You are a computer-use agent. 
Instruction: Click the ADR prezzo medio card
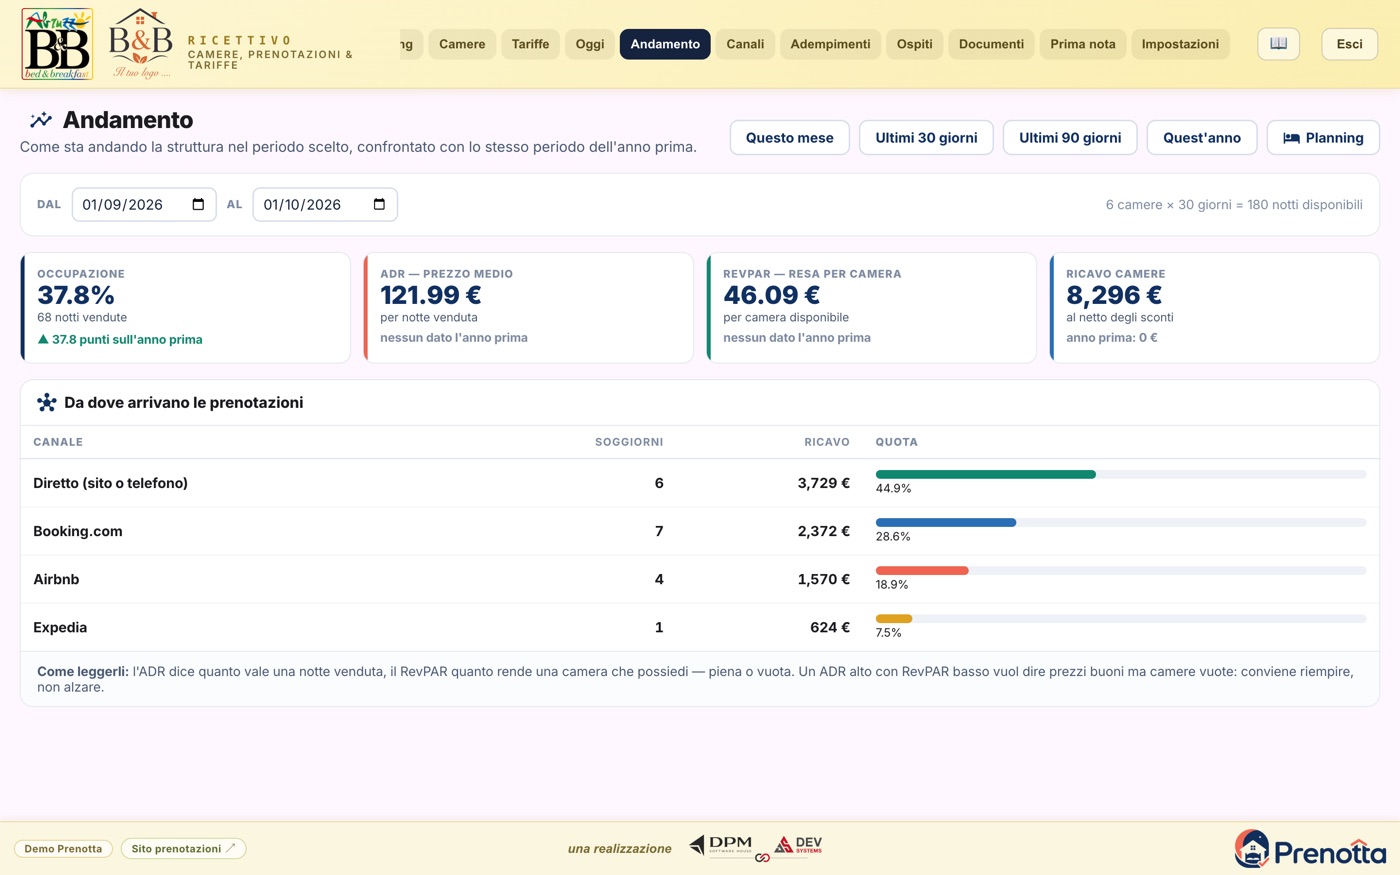point(529,307)
